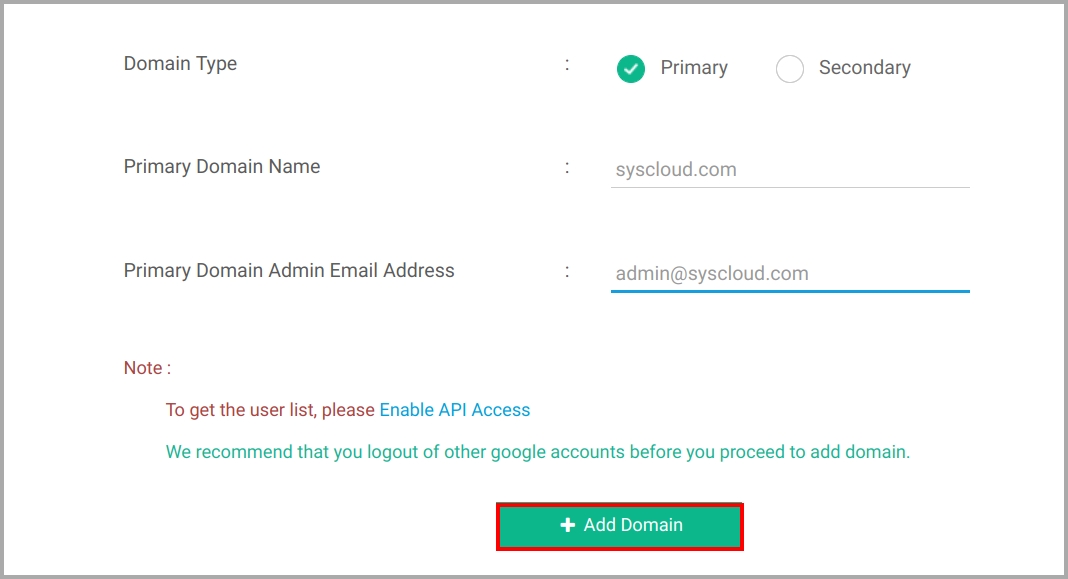The height and width of the screenshot is (579, 1068).
Task: Click the colon separator beside Primary Domain Name
Action: point(567,168)
